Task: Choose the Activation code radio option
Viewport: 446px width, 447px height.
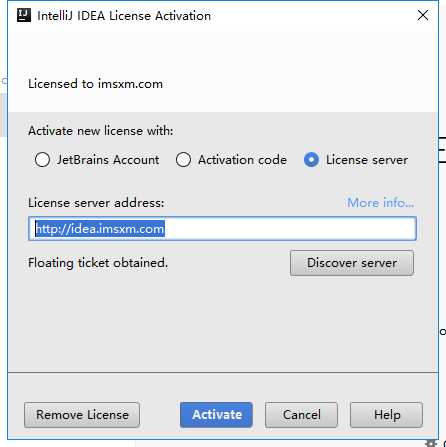Action: 183,160
